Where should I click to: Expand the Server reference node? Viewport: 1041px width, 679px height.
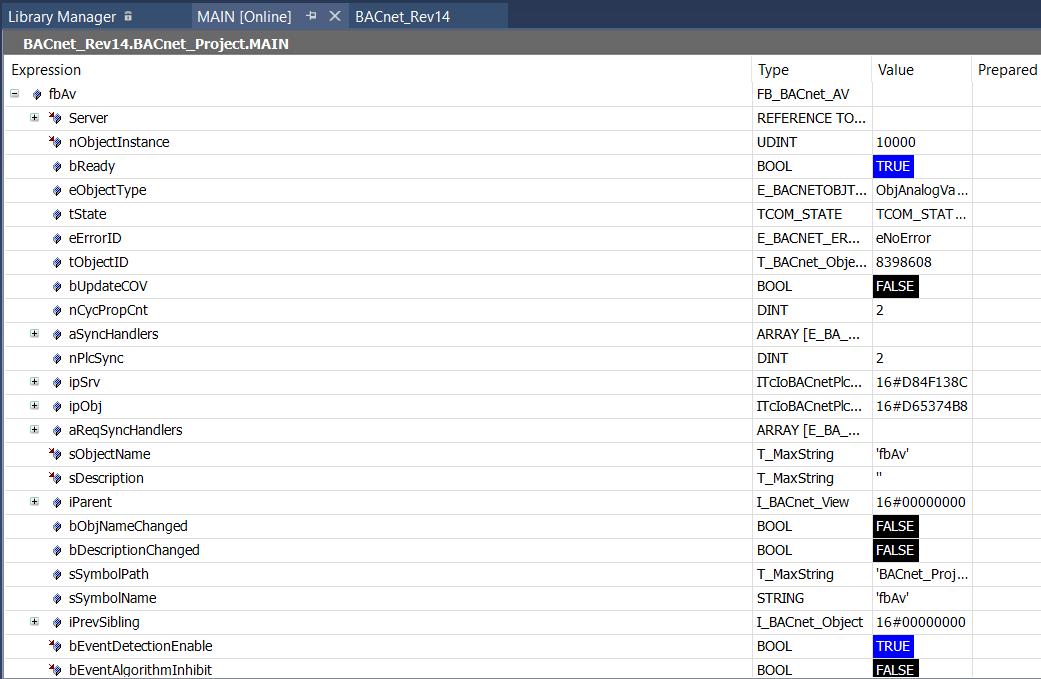click(35, 118)
